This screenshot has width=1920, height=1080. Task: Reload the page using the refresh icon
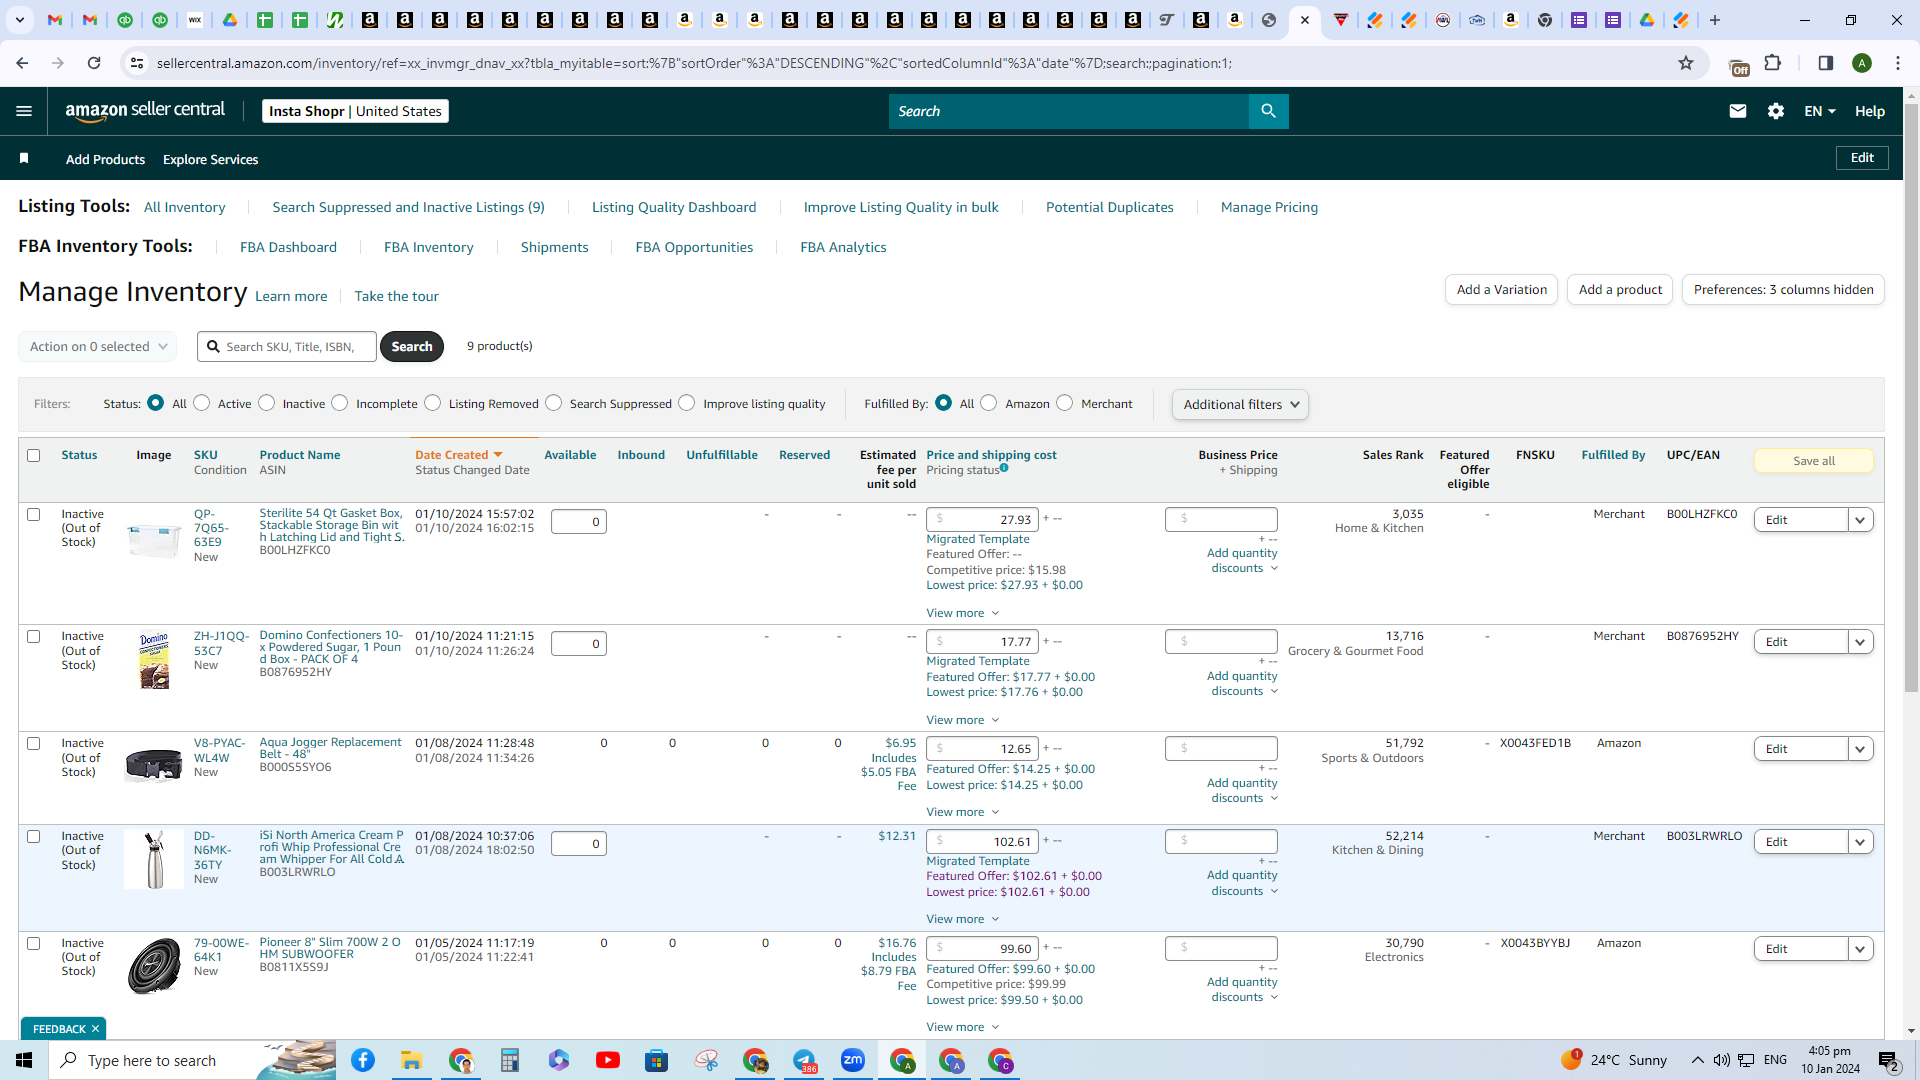pos(94,63)
